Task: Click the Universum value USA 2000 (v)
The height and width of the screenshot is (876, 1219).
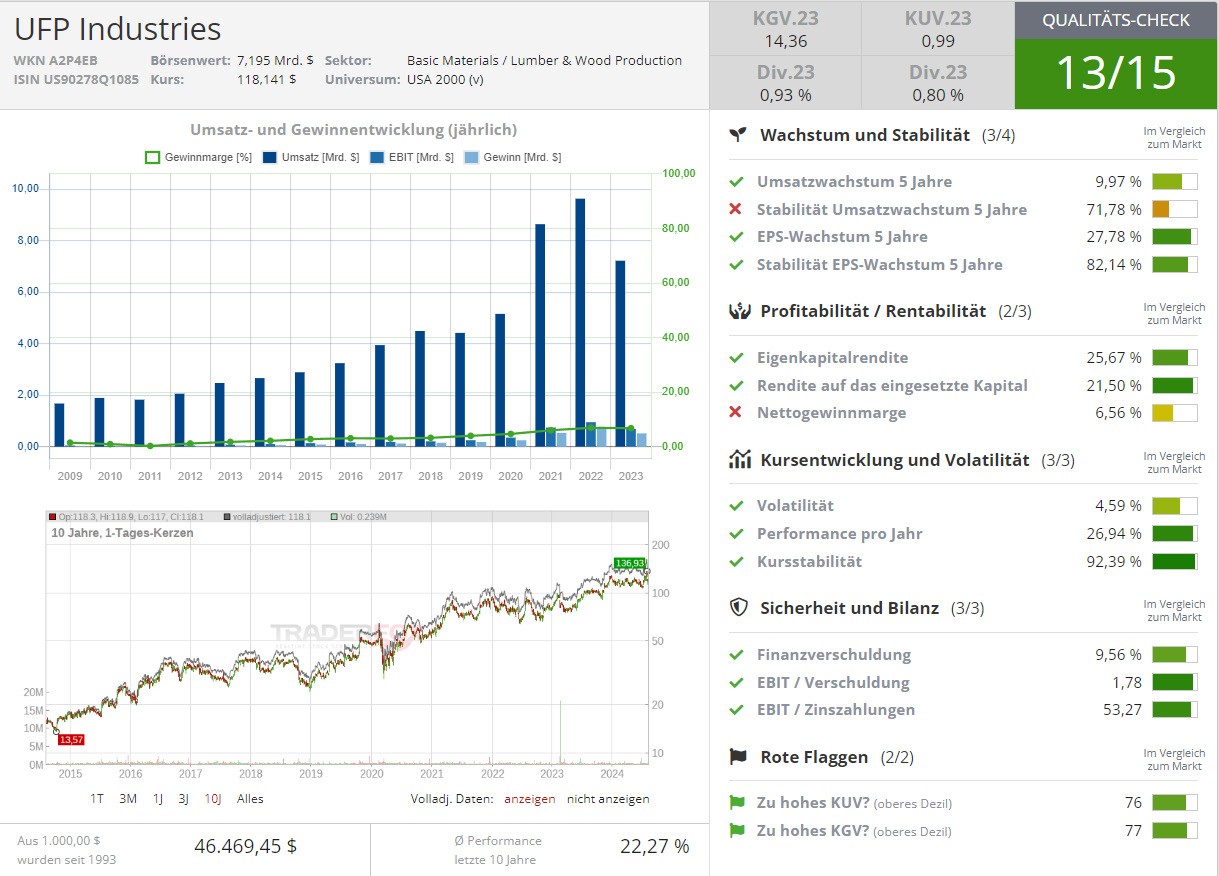Action: tap(445, 79)
